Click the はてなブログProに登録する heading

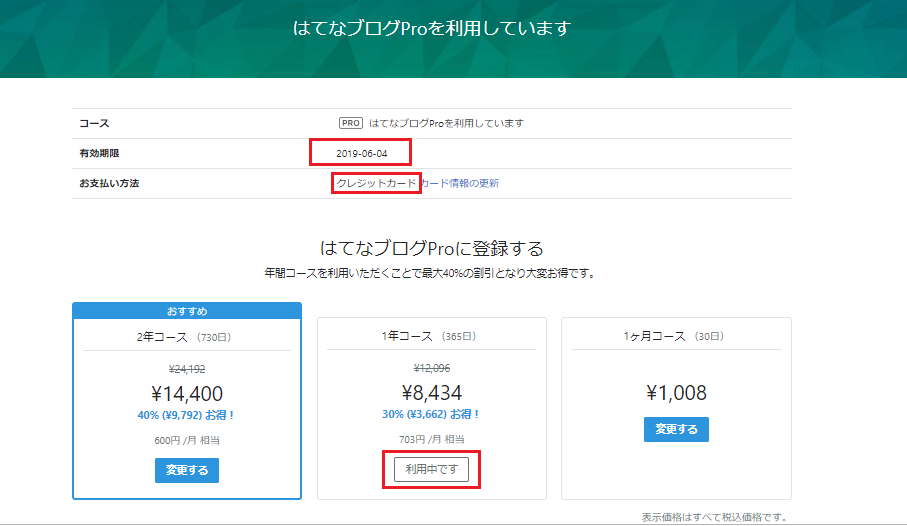[432, 249]
